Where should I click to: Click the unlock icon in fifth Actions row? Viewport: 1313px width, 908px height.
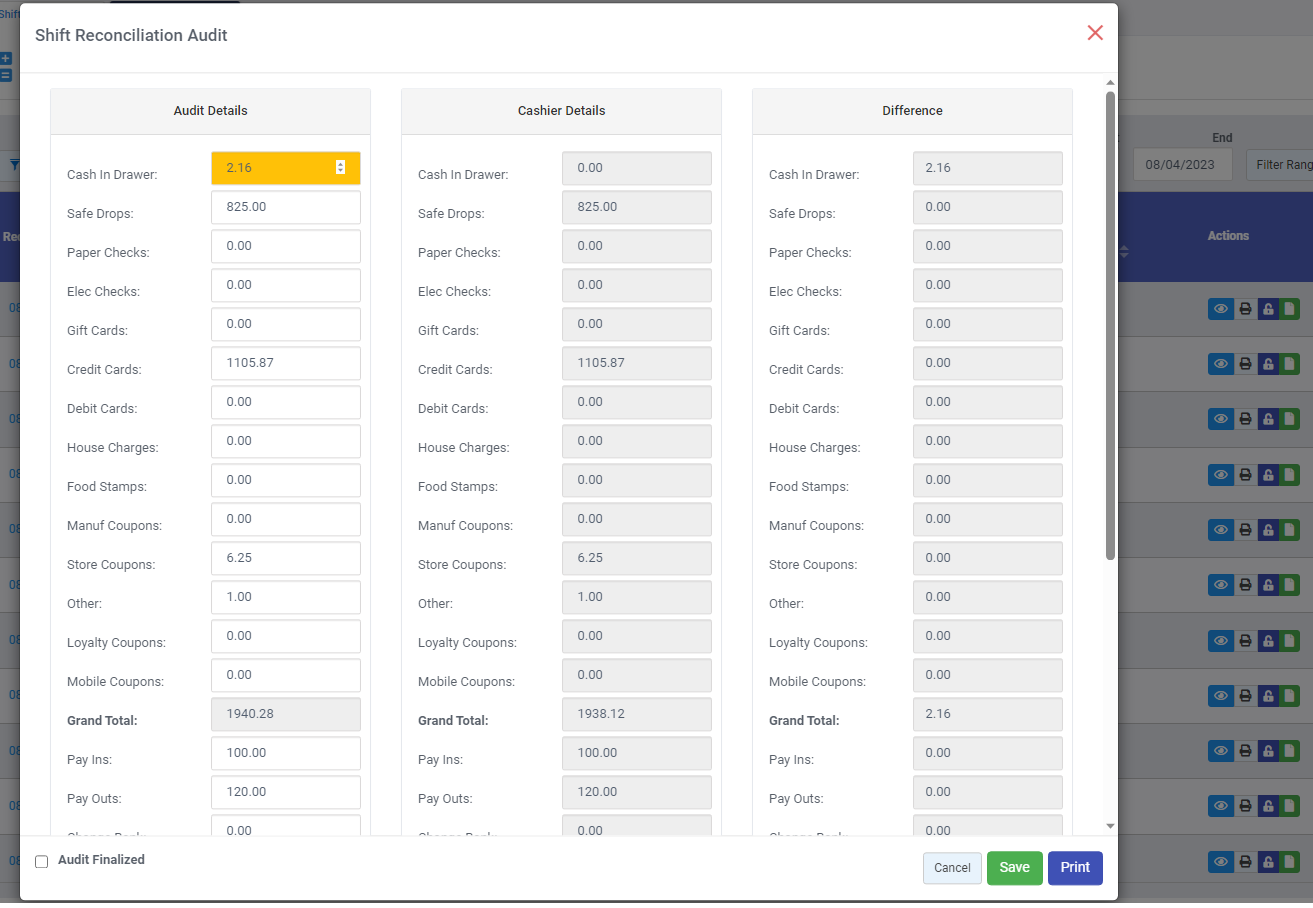1268,529
